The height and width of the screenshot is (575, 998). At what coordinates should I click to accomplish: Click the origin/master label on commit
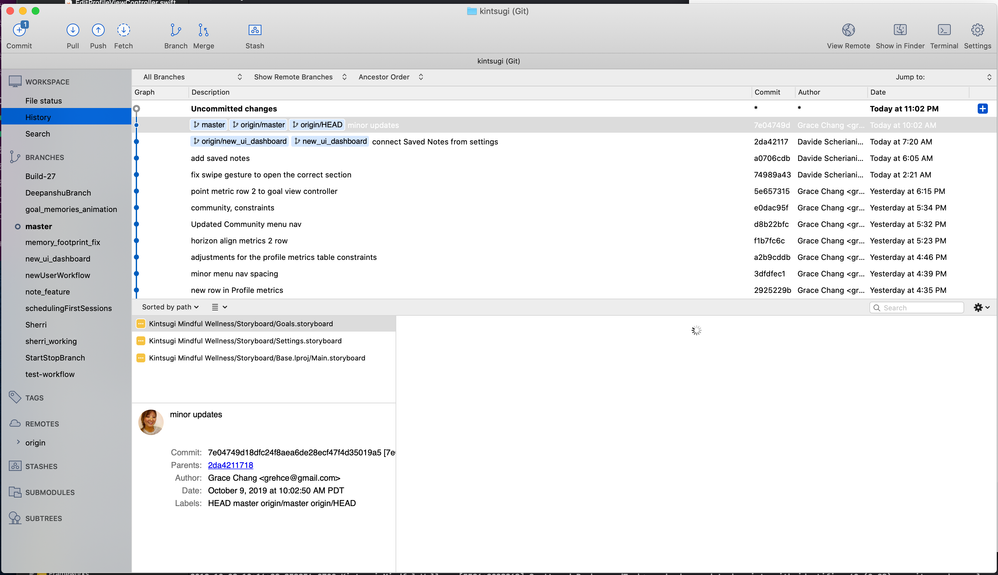tap(259, 125)
